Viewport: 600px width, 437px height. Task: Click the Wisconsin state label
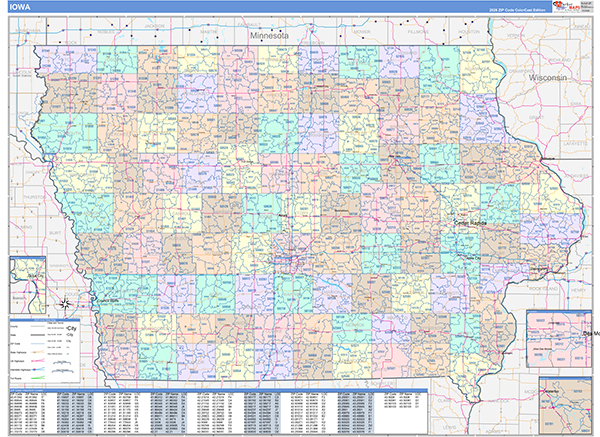(x=548, y=78)
